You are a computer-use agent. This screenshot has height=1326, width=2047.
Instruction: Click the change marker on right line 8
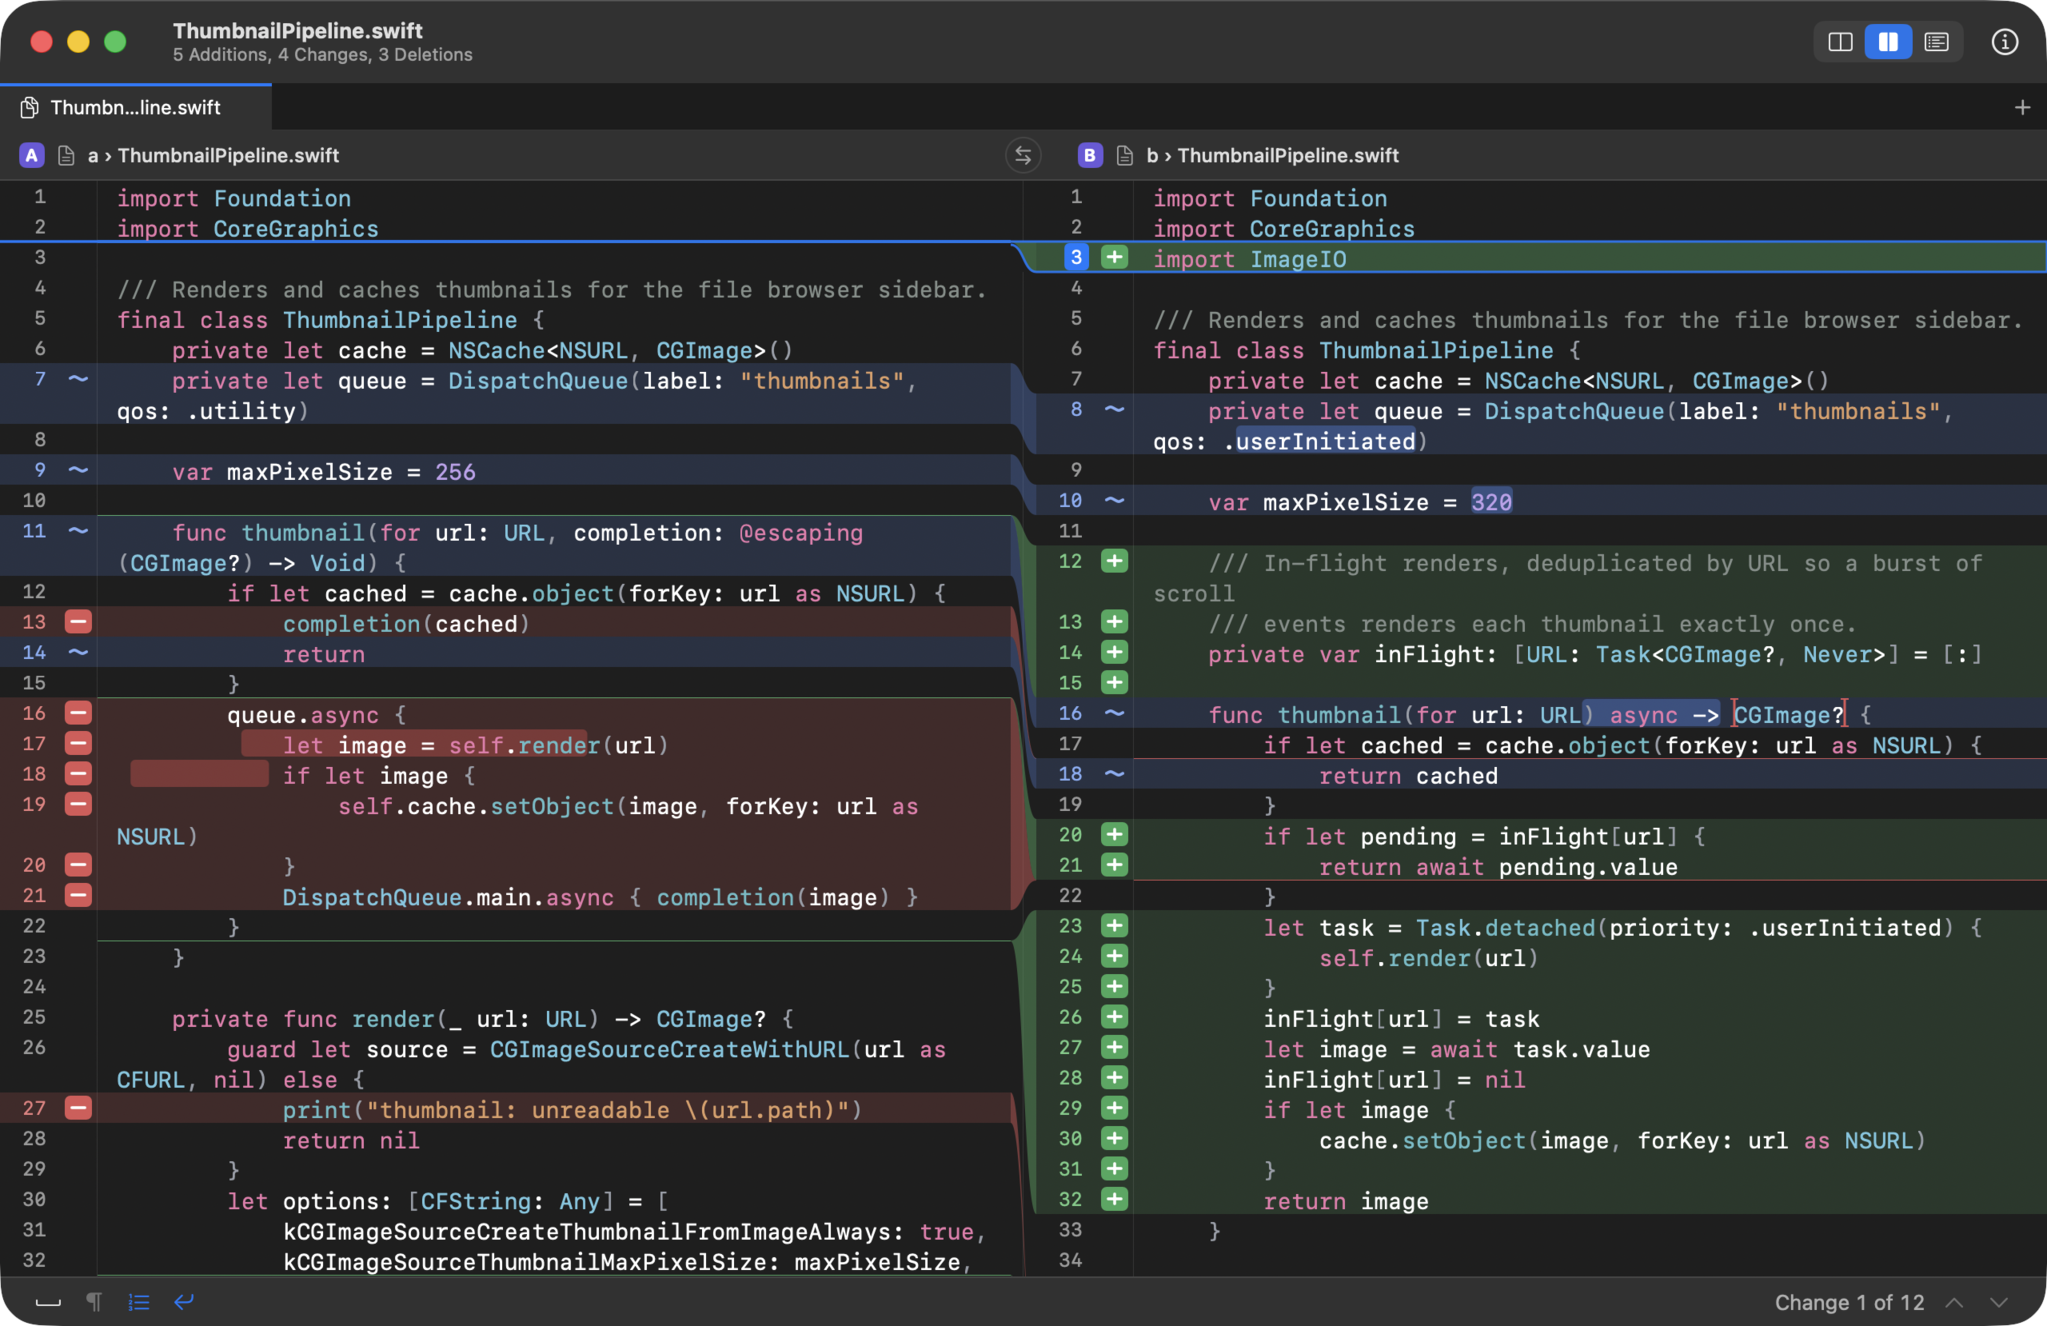(1114, 410)
